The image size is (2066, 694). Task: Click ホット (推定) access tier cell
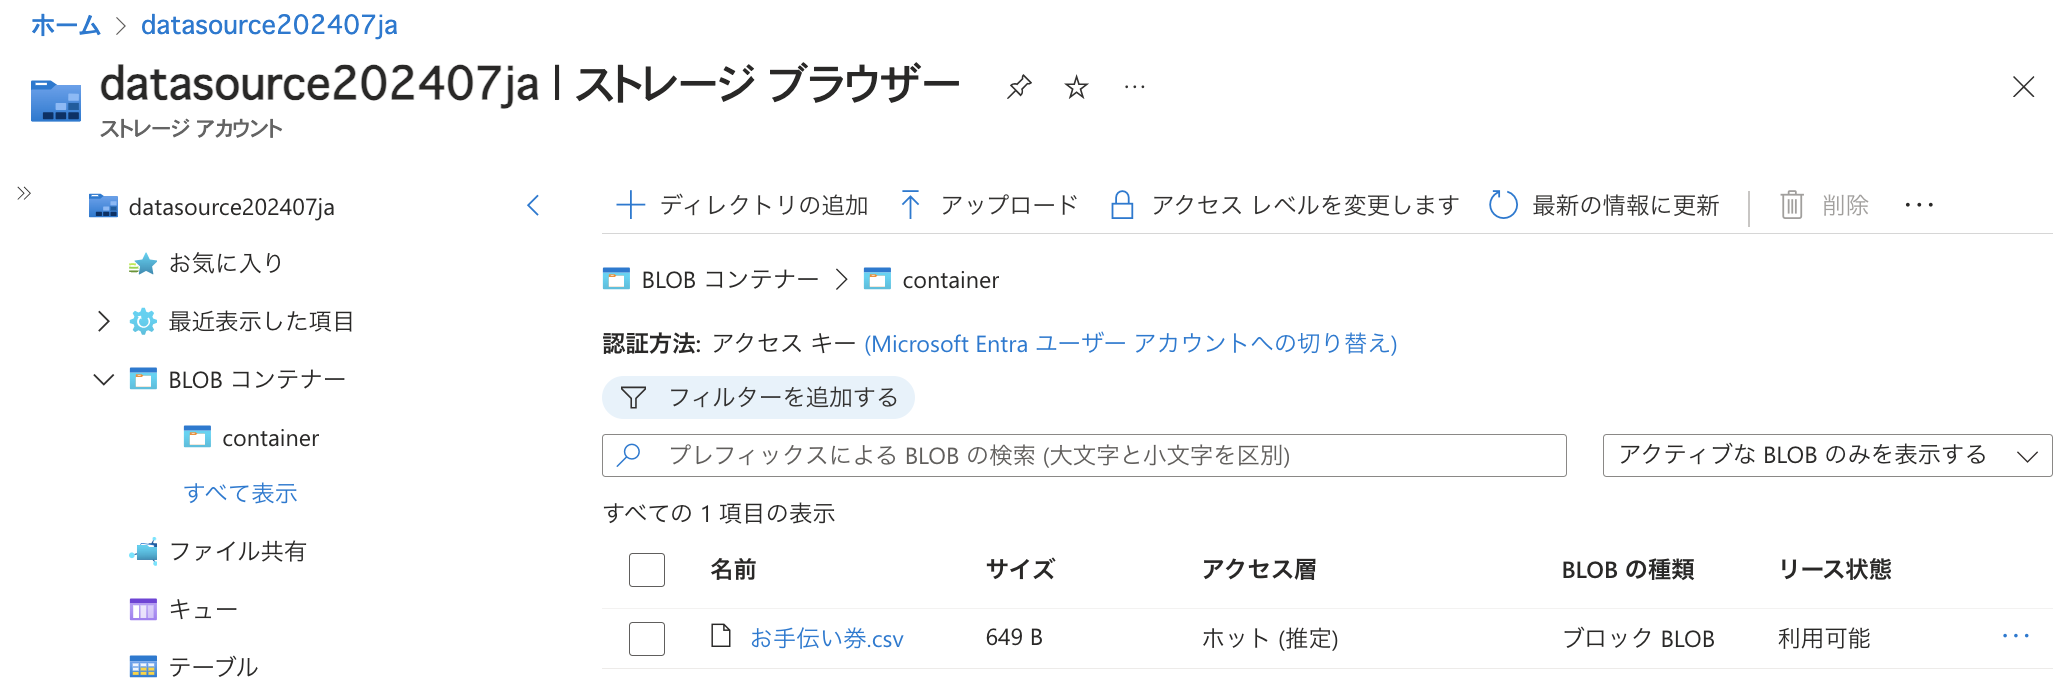(1270, 638)
